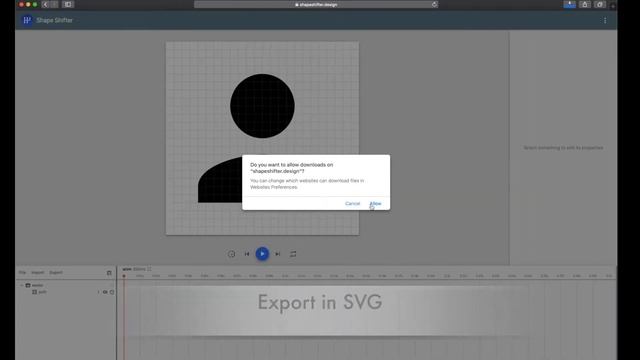Open the Export menu in the timeline panel
The height and width of the screenshot is (360, 640).
point(56,272)
